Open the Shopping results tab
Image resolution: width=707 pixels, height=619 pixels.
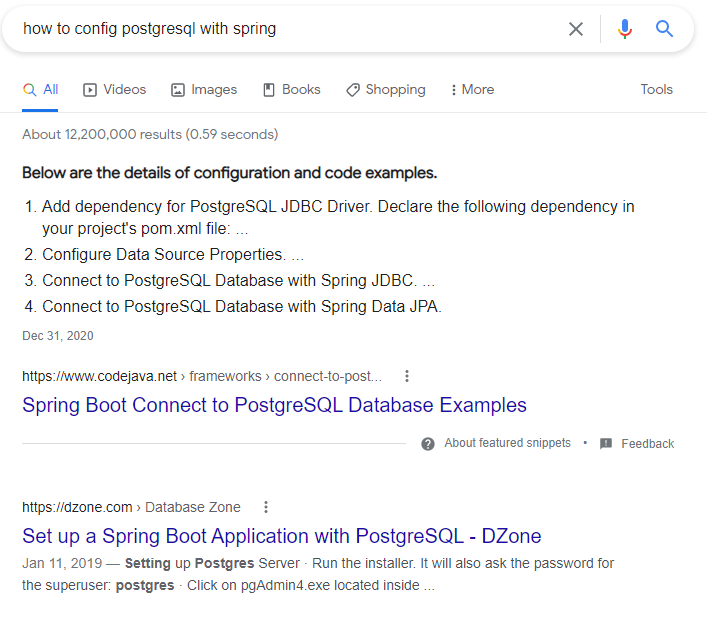click(x=386, y=89)
